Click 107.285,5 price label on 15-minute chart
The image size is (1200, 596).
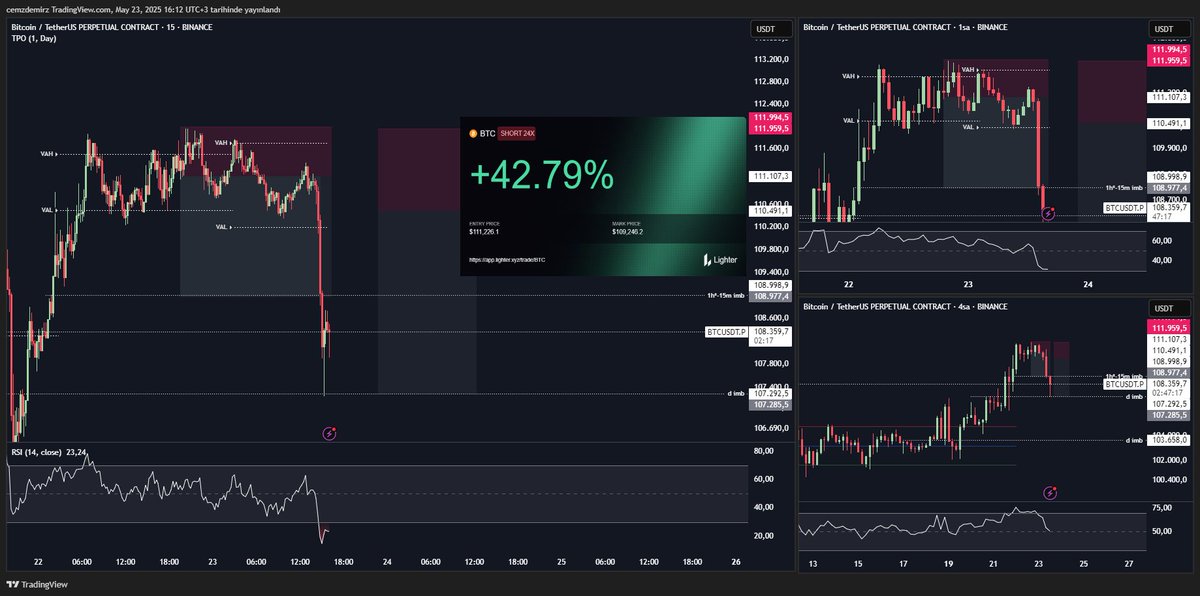770,405
